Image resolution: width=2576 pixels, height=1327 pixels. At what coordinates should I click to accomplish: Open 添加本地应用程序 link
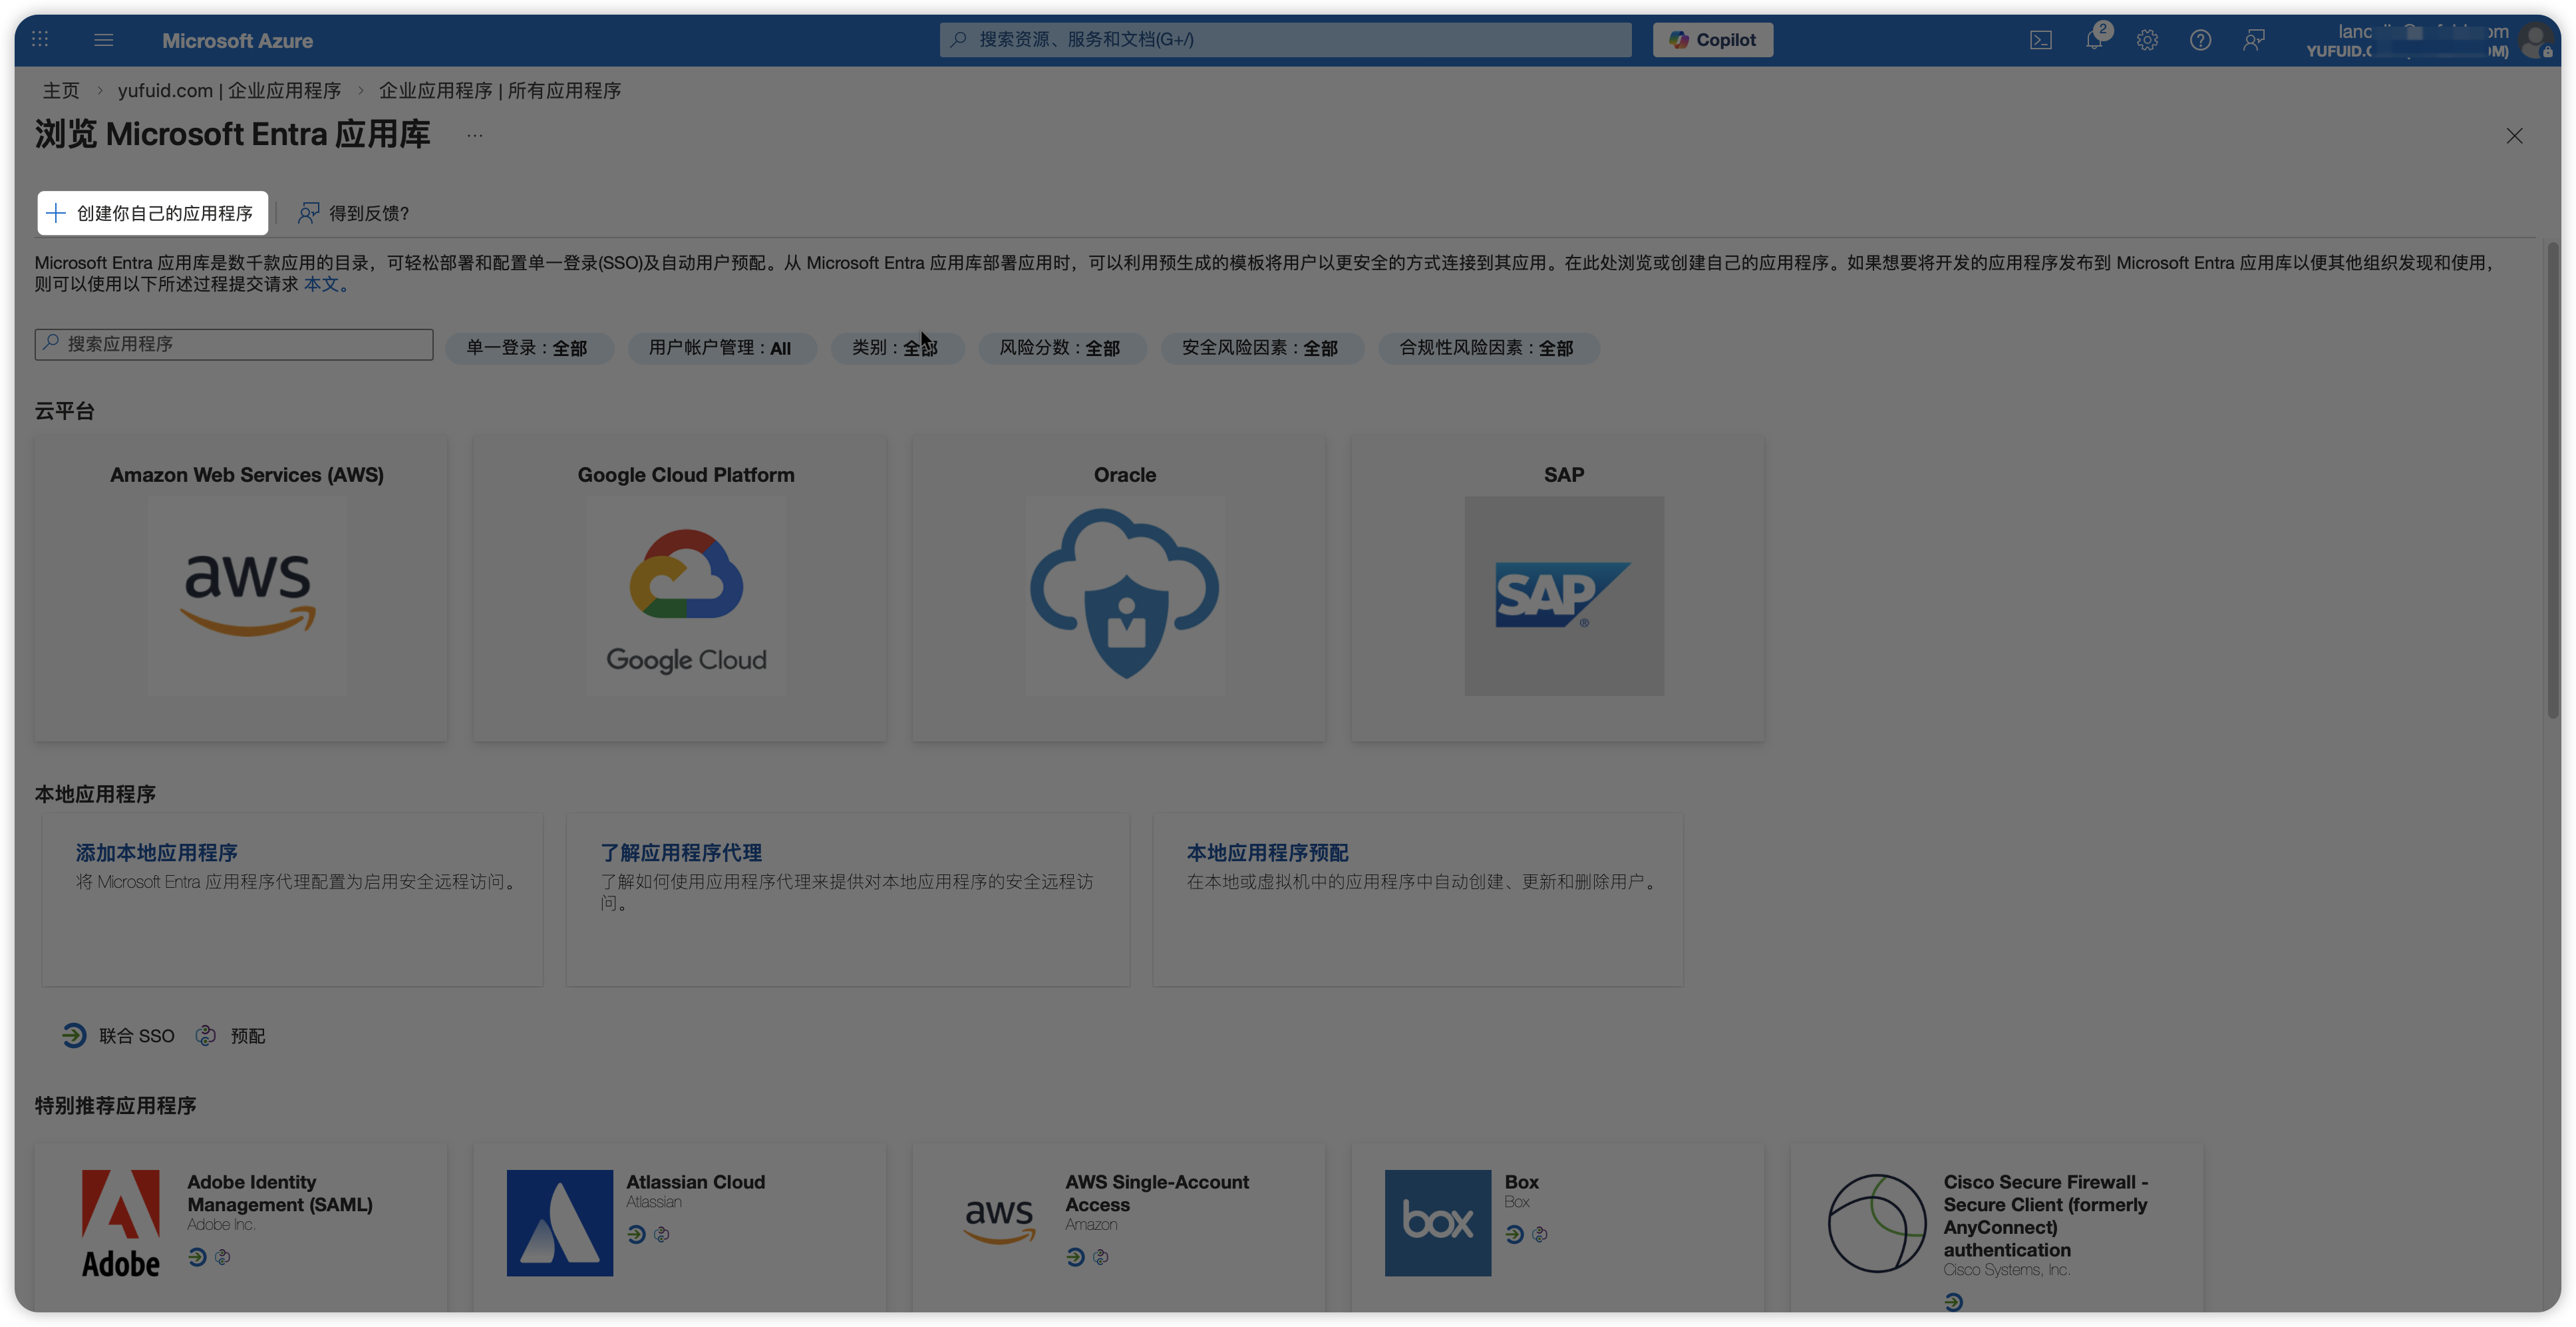(x=157, y=853)
